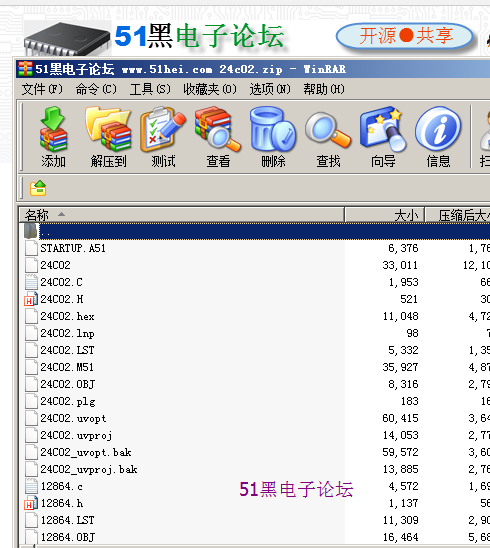
Task: Click the 信息 (Info) toolbar icon
Action: coord(438,137)
